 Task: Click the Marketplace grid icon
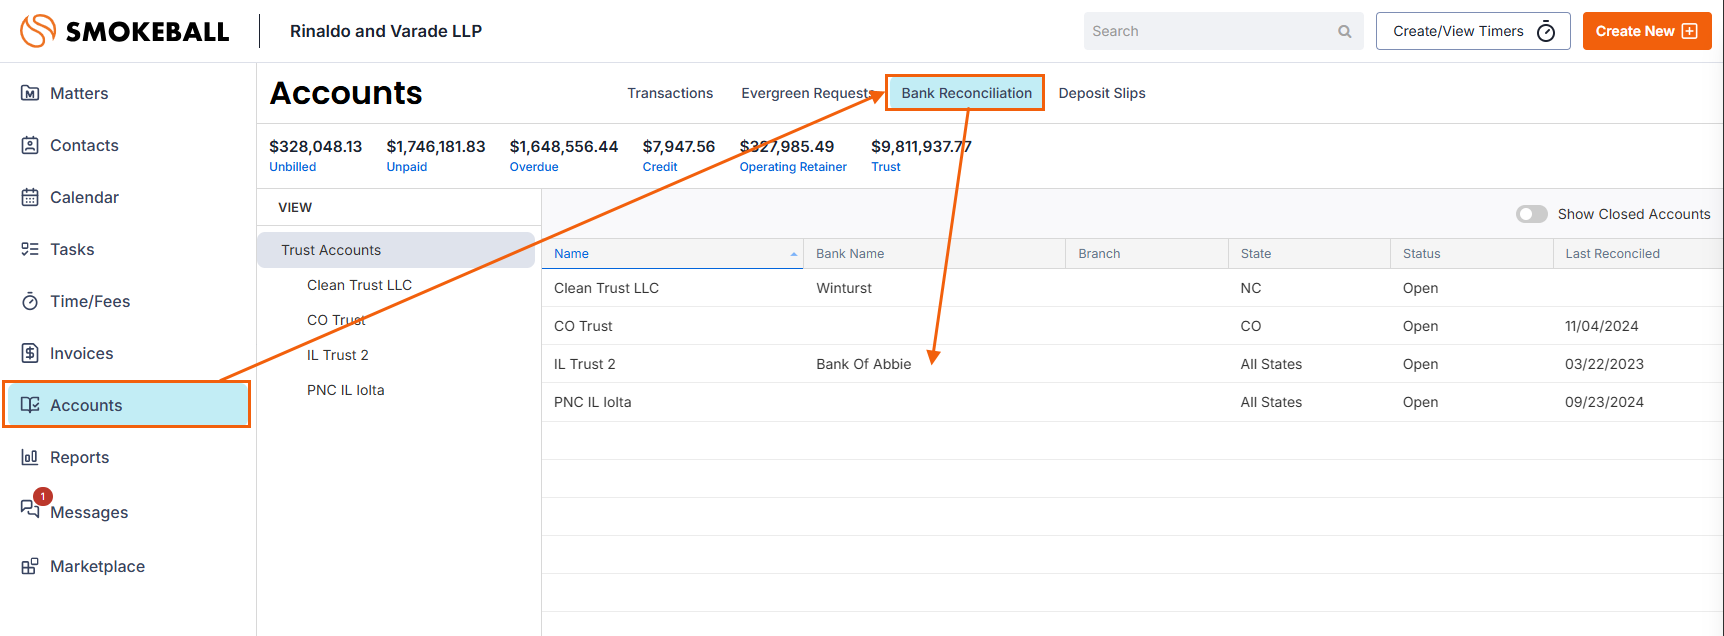[x=30, y=566]
